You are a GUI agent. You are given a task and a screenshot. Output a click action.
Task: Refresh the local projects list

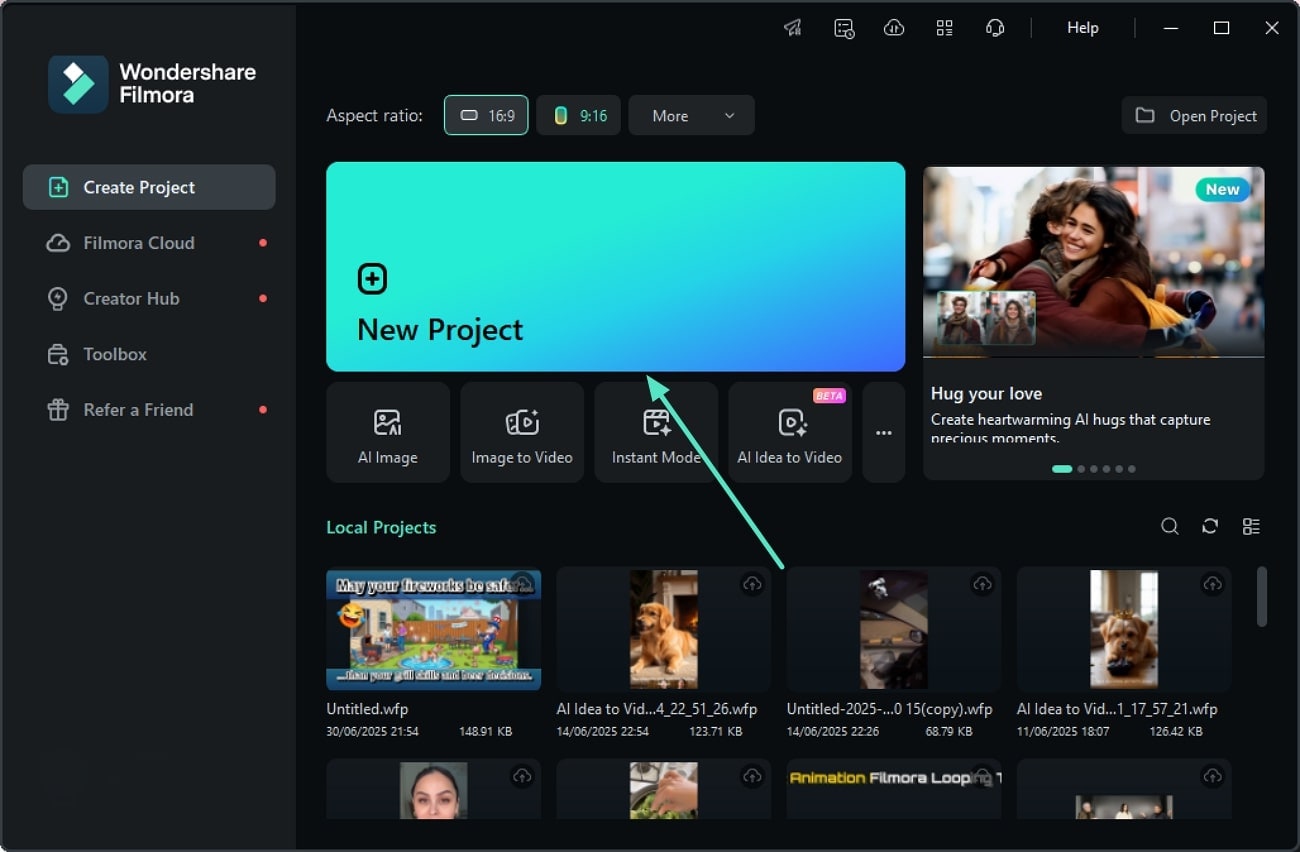1210,526
